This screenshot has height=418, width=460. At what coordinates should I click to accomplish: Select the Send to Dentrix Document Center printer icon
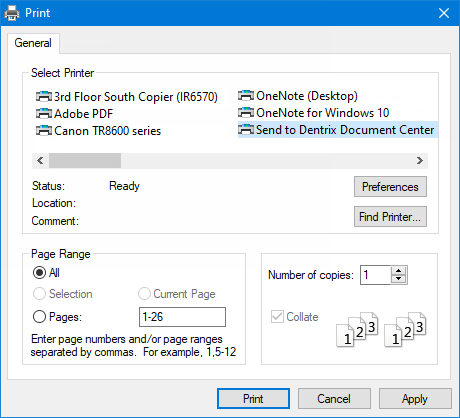click(x=246, y=130)
